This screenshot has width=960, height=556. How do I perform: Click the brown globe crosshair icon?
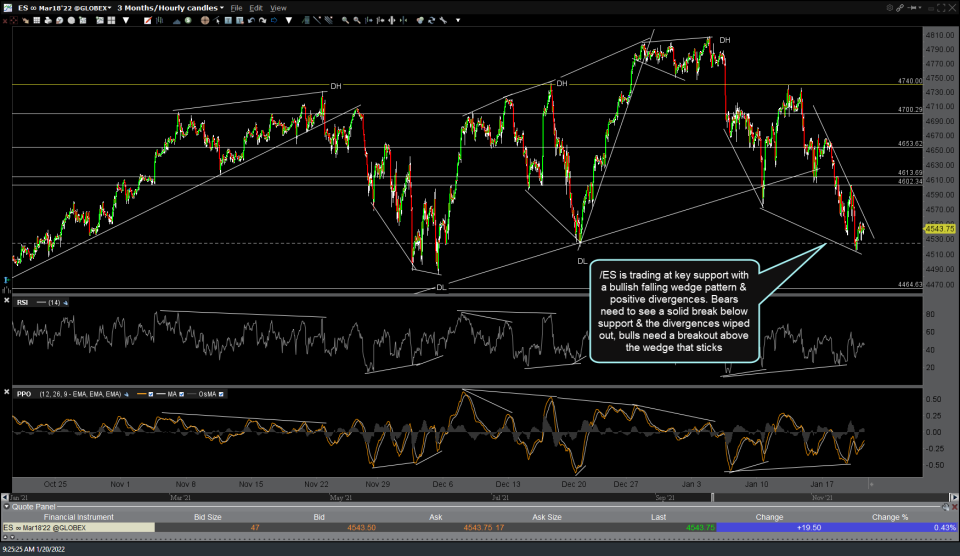tap(205, 20)
